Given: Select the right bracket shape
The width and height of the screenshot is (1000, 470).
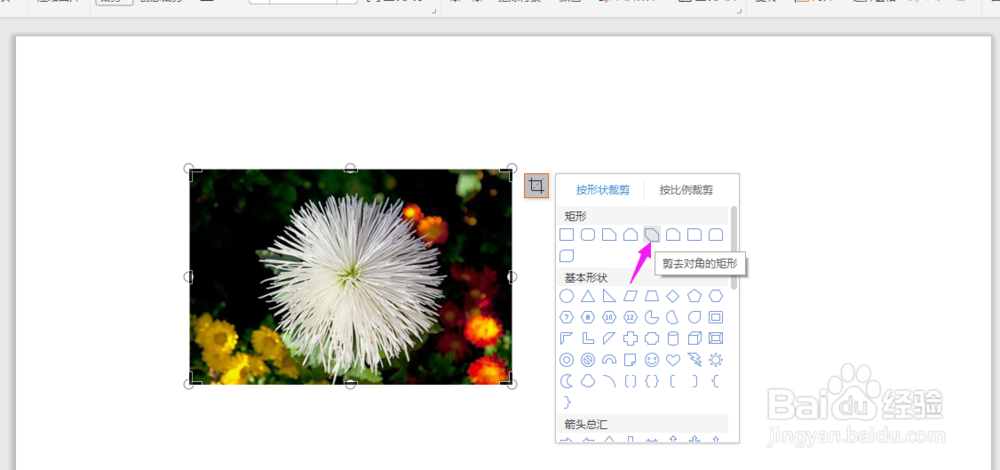Looking at the screenshot, I should (x=695, y=381).
